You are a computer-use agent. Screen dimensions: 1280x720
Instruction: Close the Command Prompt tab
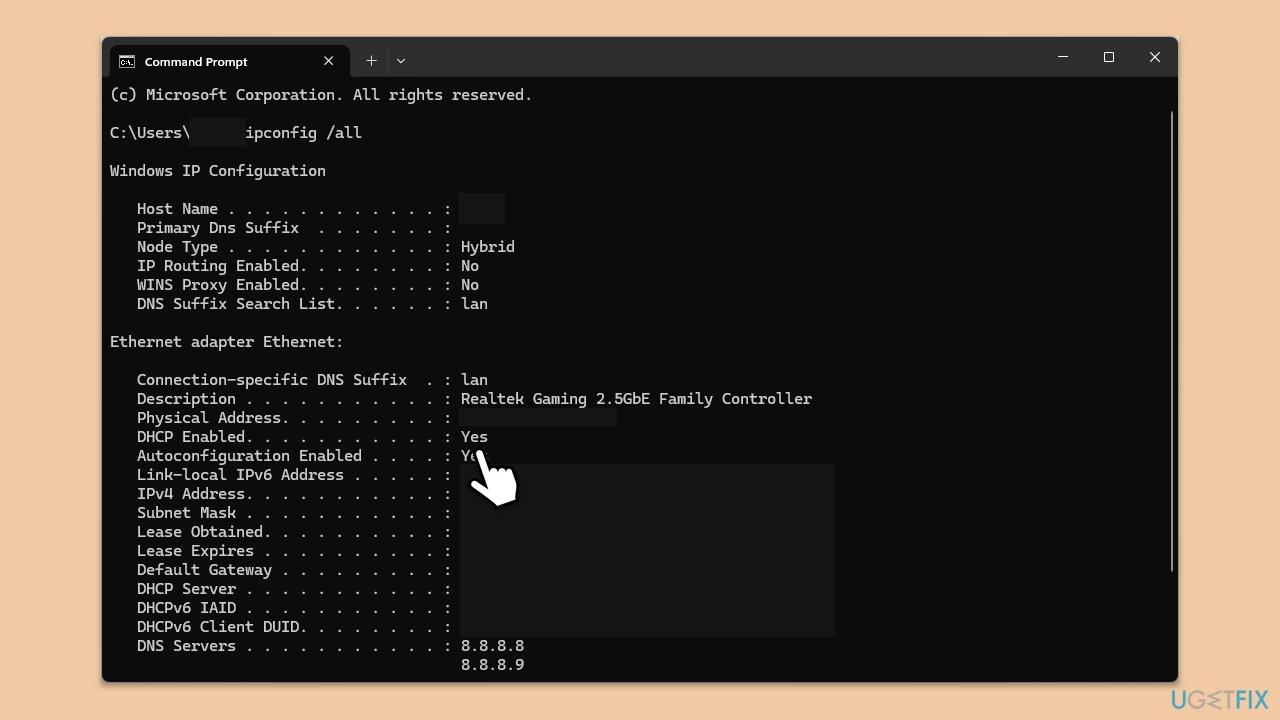pos(329,61)
